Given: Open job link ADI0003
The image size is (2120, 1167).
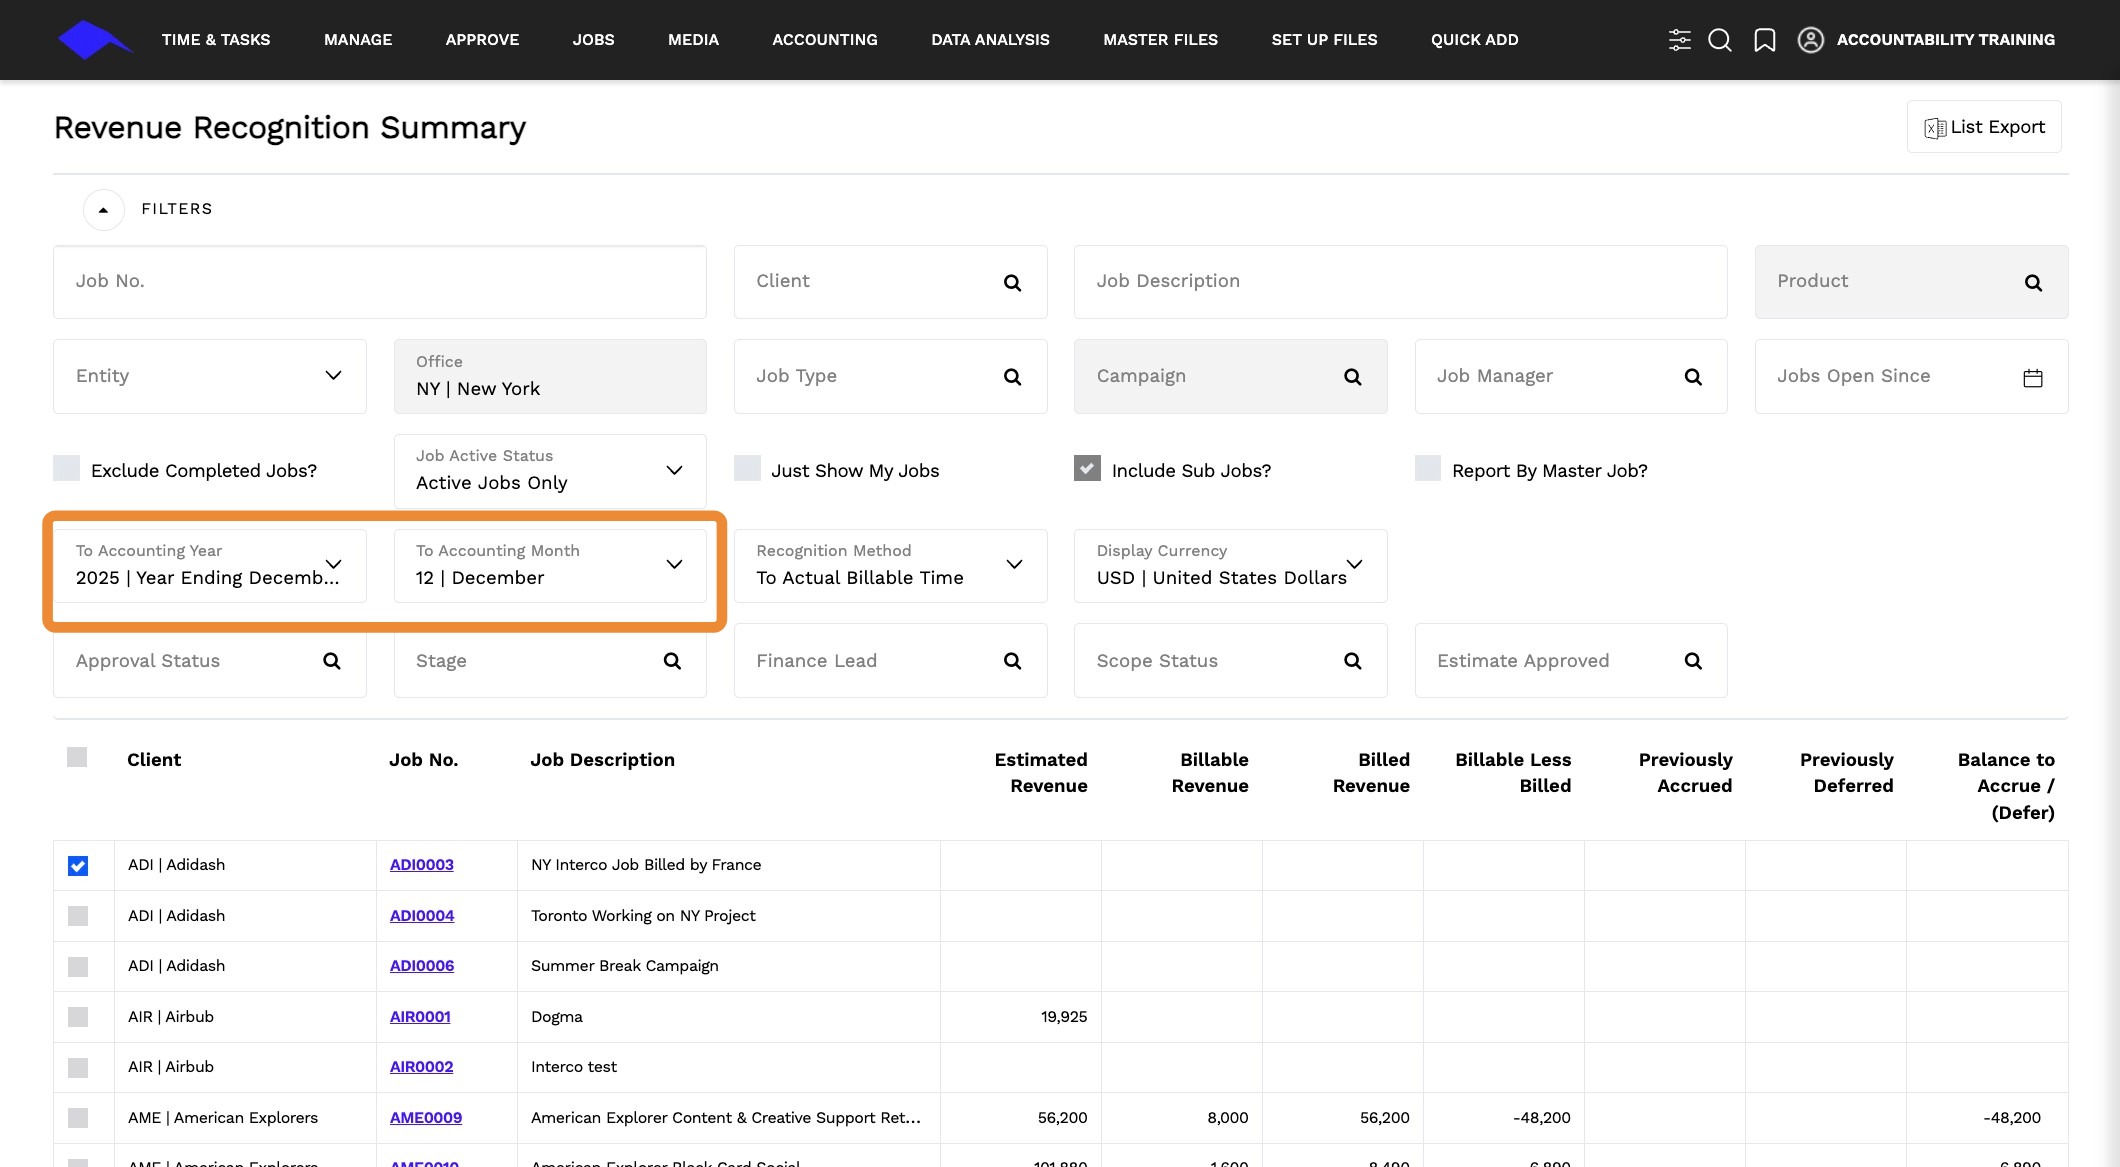Looking at the screenshot, I should coord(422,865).
